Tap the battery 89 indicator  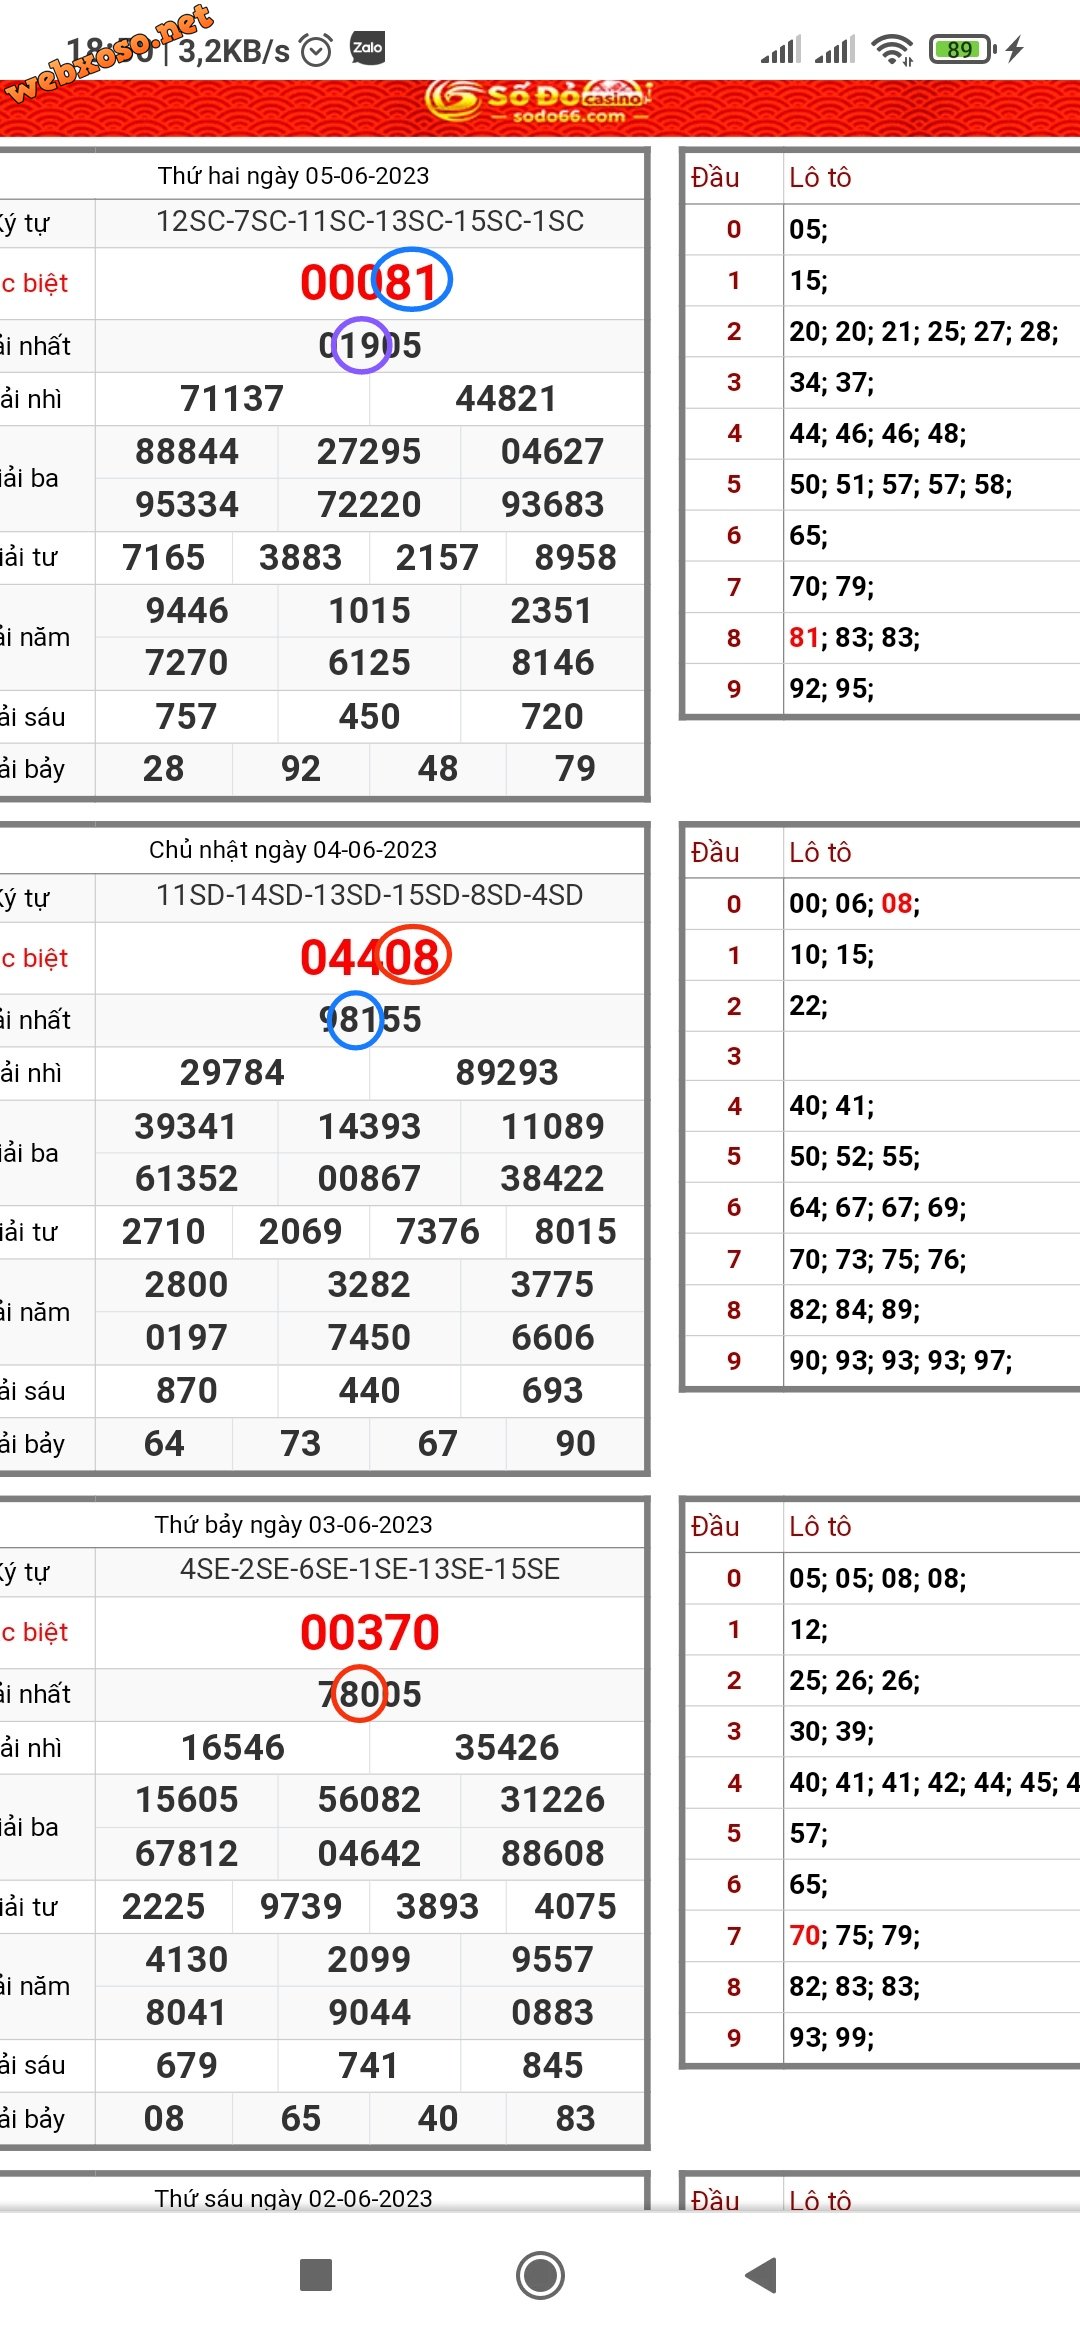point(962,49)
